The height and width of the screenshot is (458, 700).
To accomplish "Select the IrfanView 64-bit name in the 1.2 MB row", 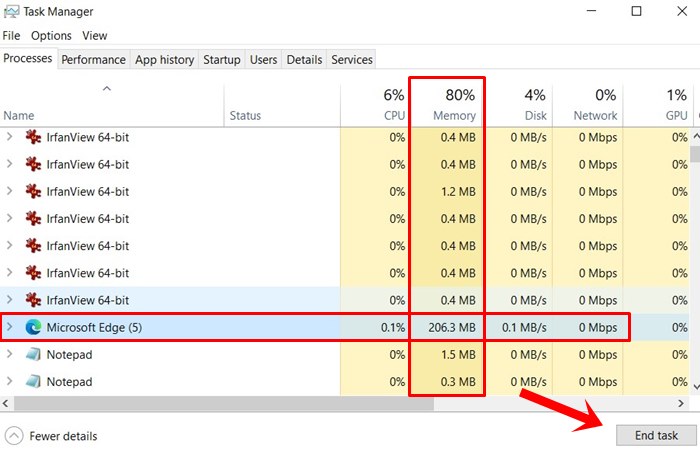I will (88, 192).
